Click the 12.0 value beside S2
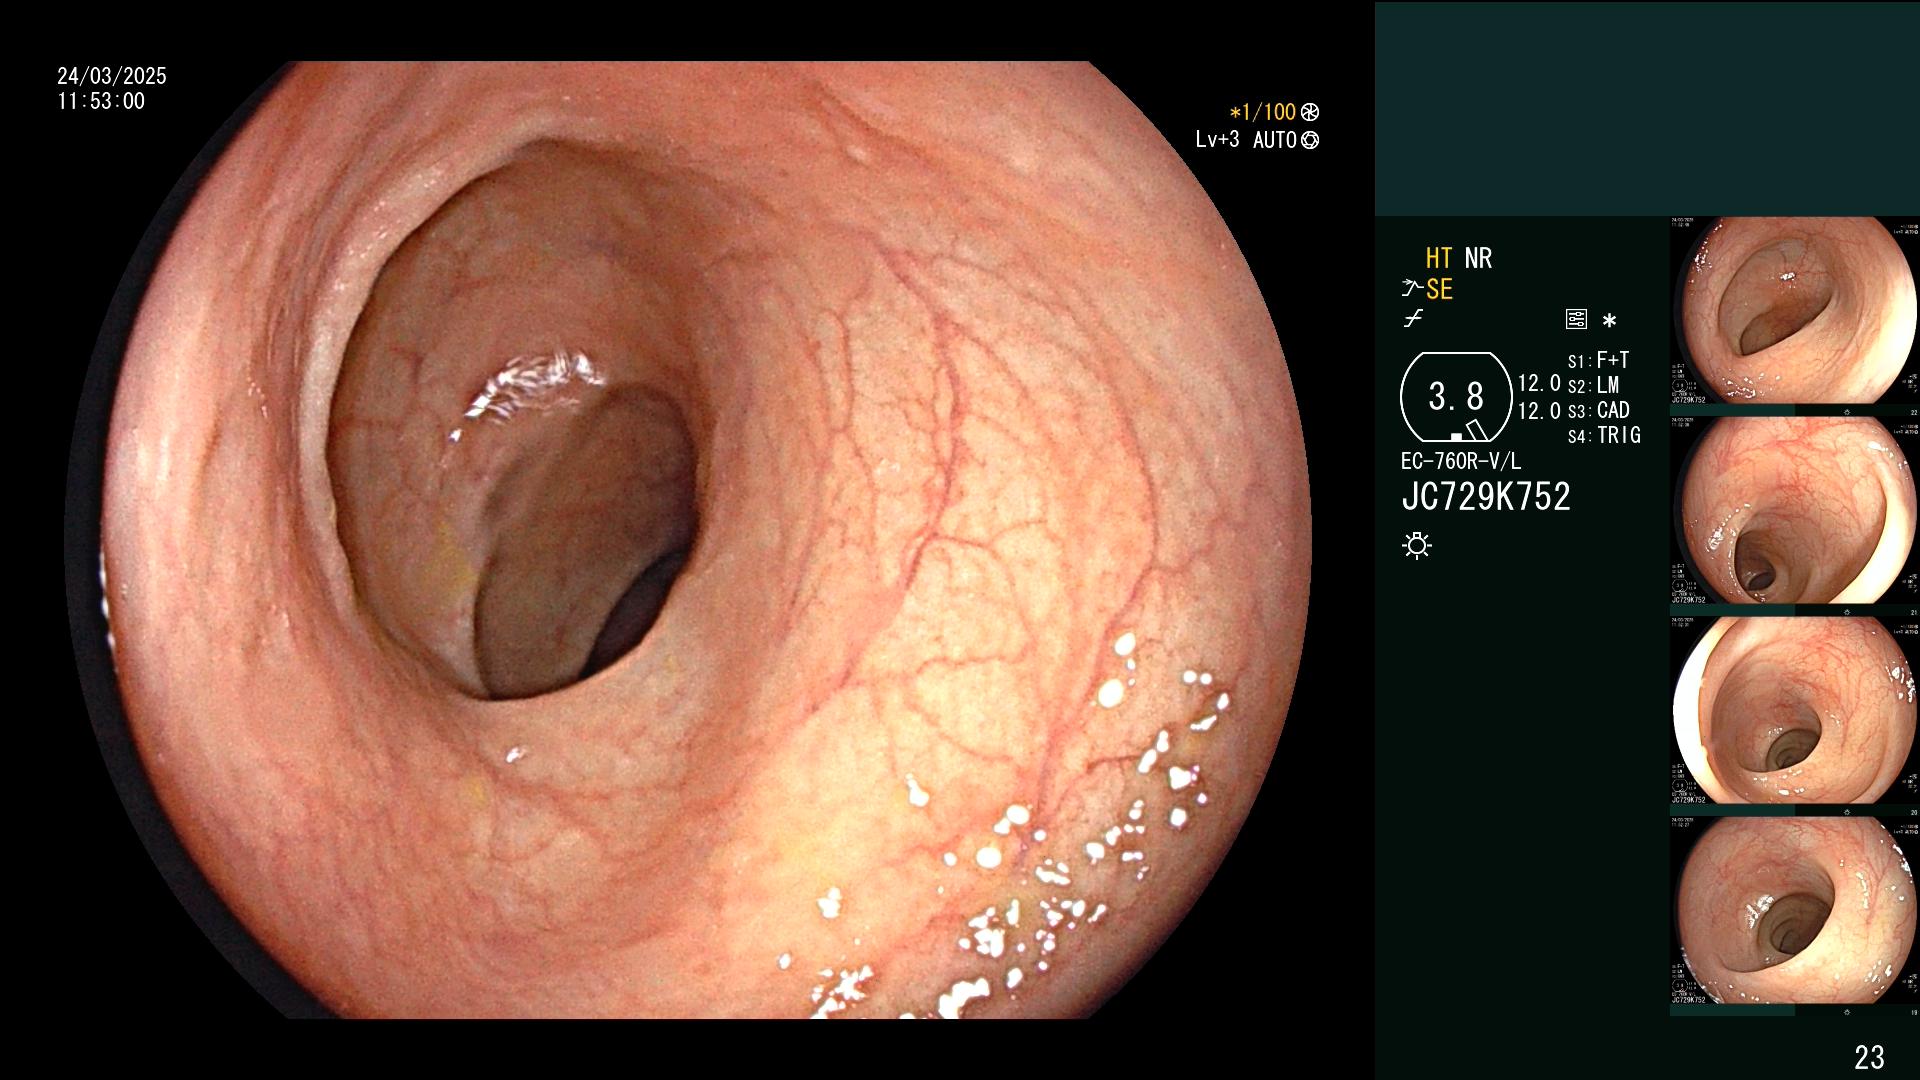Viewport: 1920px width, 1080px height. coord(1539,383)
